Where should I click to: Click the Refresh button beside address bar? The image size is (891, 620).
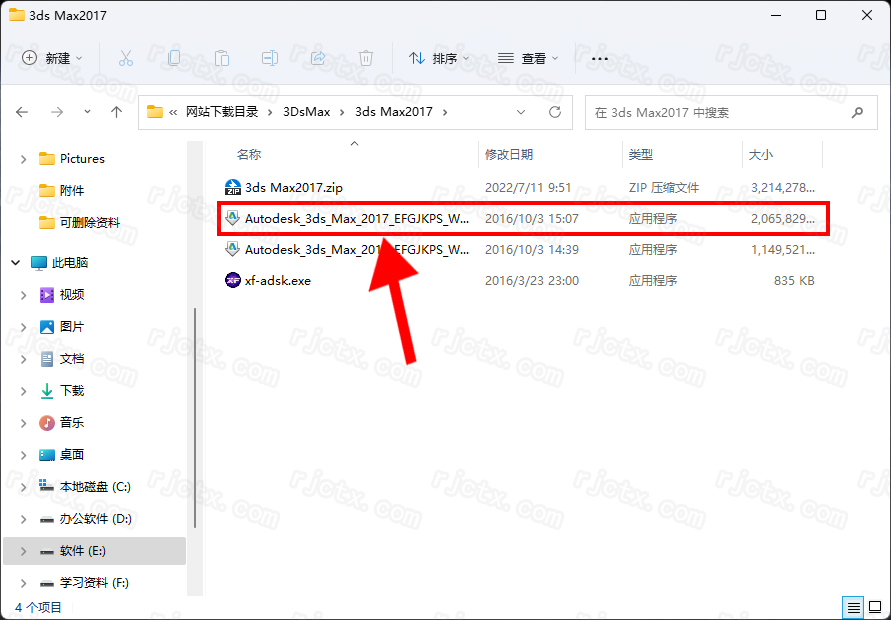pyautogui.click(x=555, y=112)
